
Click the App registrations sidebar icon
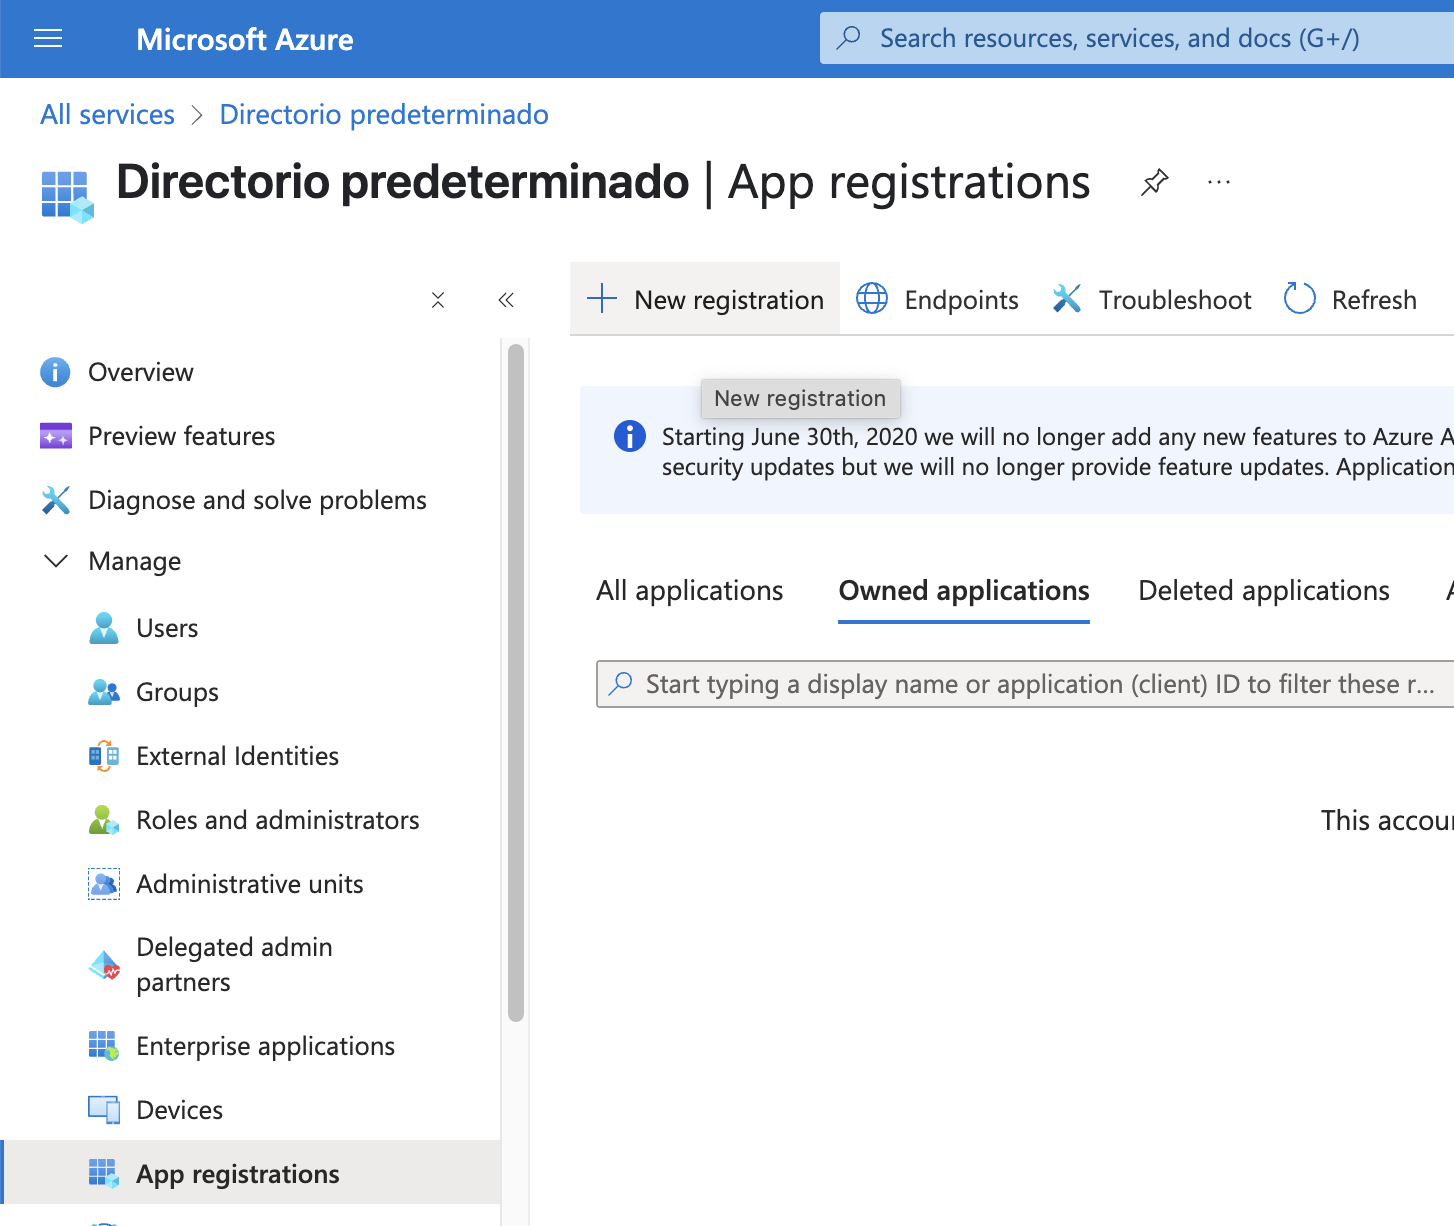point(104,1174)
